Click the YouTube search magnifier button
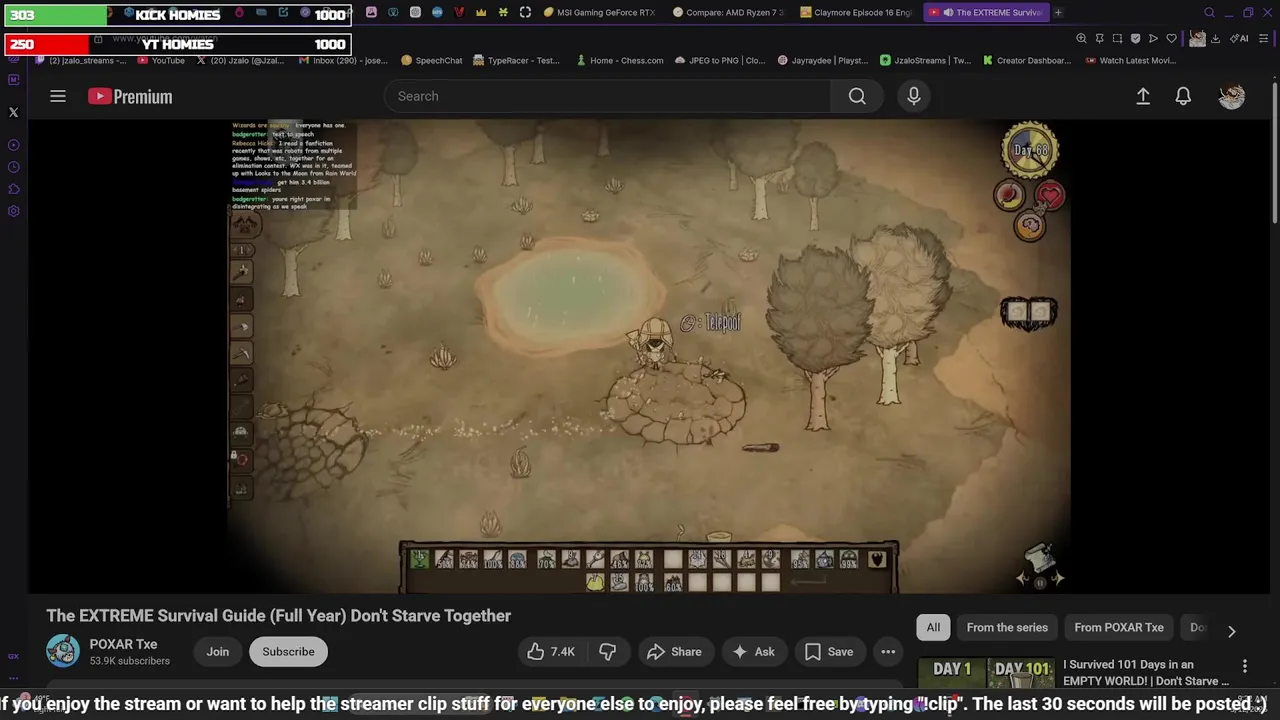1280x720 pixels. [857, 96]
